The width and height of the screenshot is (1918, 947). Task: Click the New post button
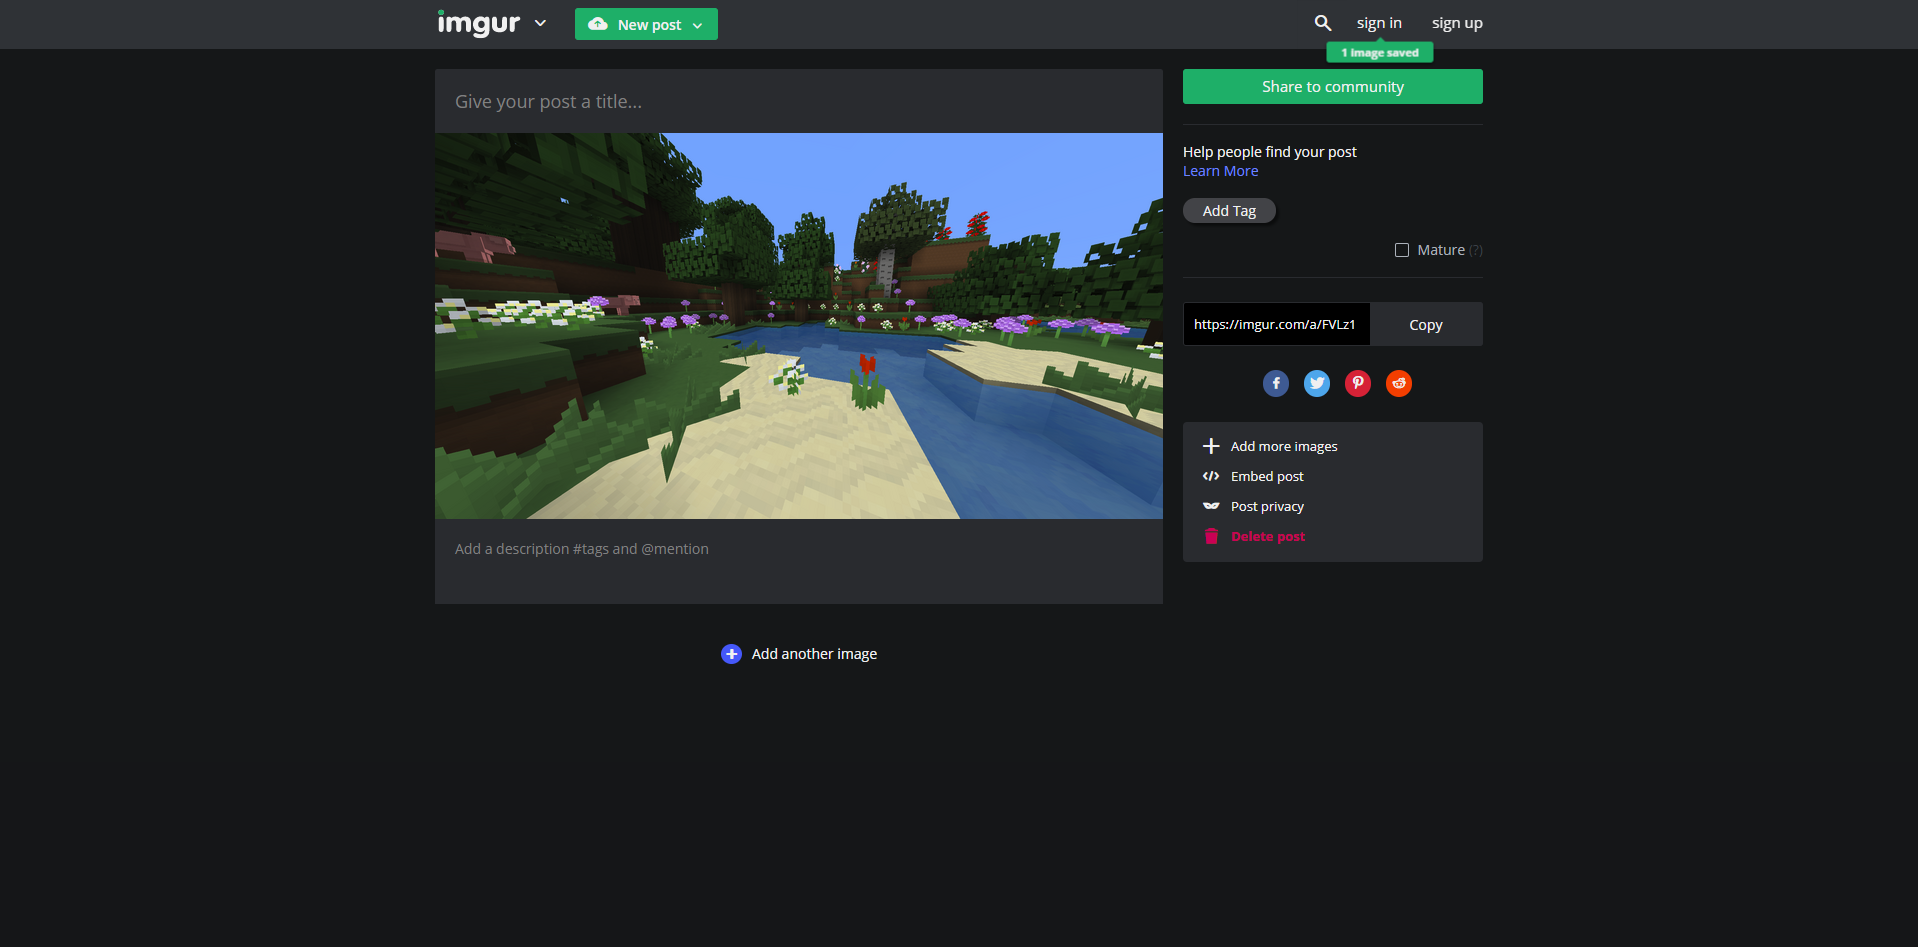tap(646, 24)
